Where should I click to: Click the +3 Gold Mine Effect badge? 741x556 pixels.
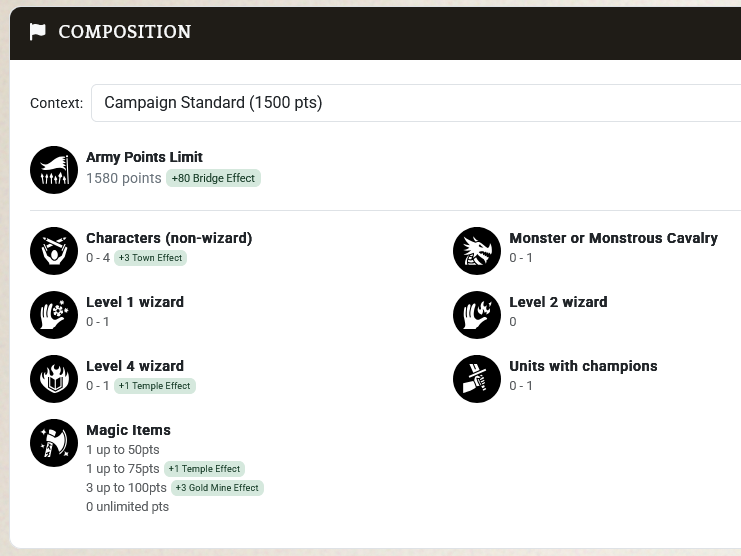(x=217, y=488)
